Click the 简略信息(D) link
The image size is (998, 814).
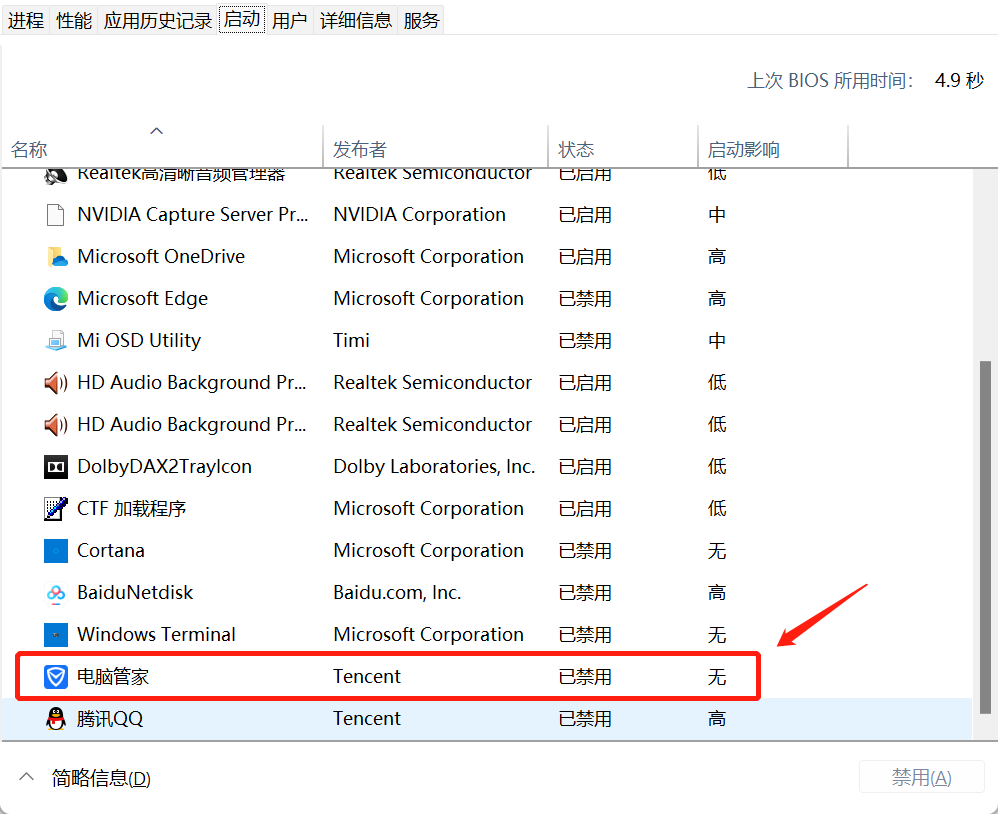click(x=101, y=778)
